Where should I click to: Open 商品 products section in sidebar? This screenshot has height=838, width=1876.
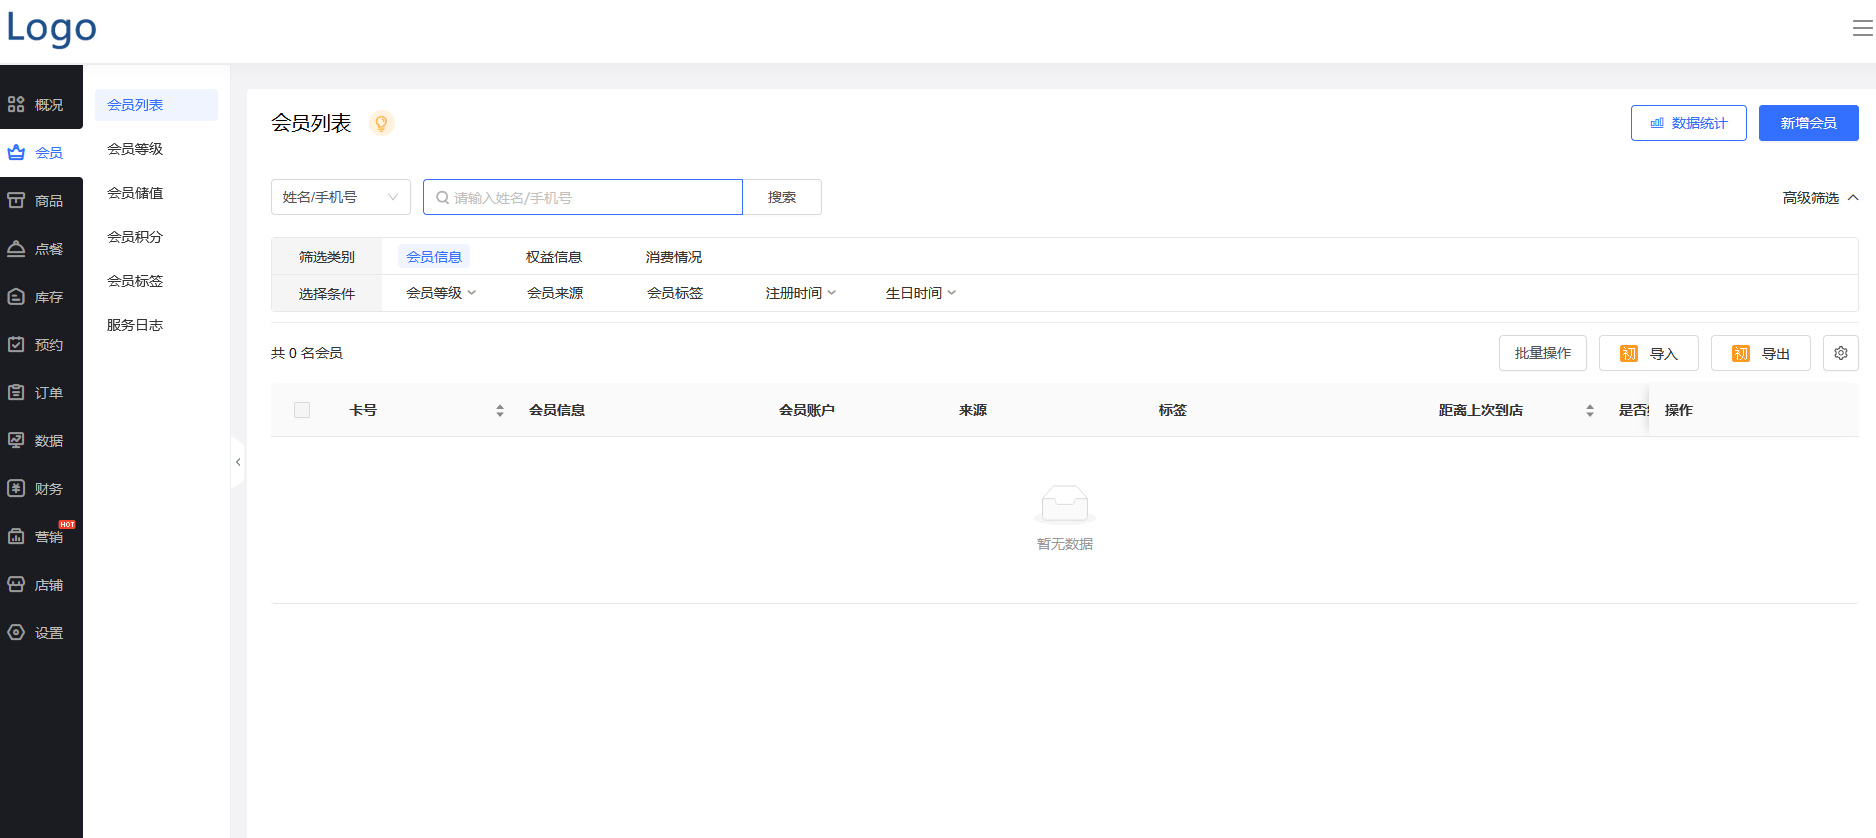tap(41, 201)
